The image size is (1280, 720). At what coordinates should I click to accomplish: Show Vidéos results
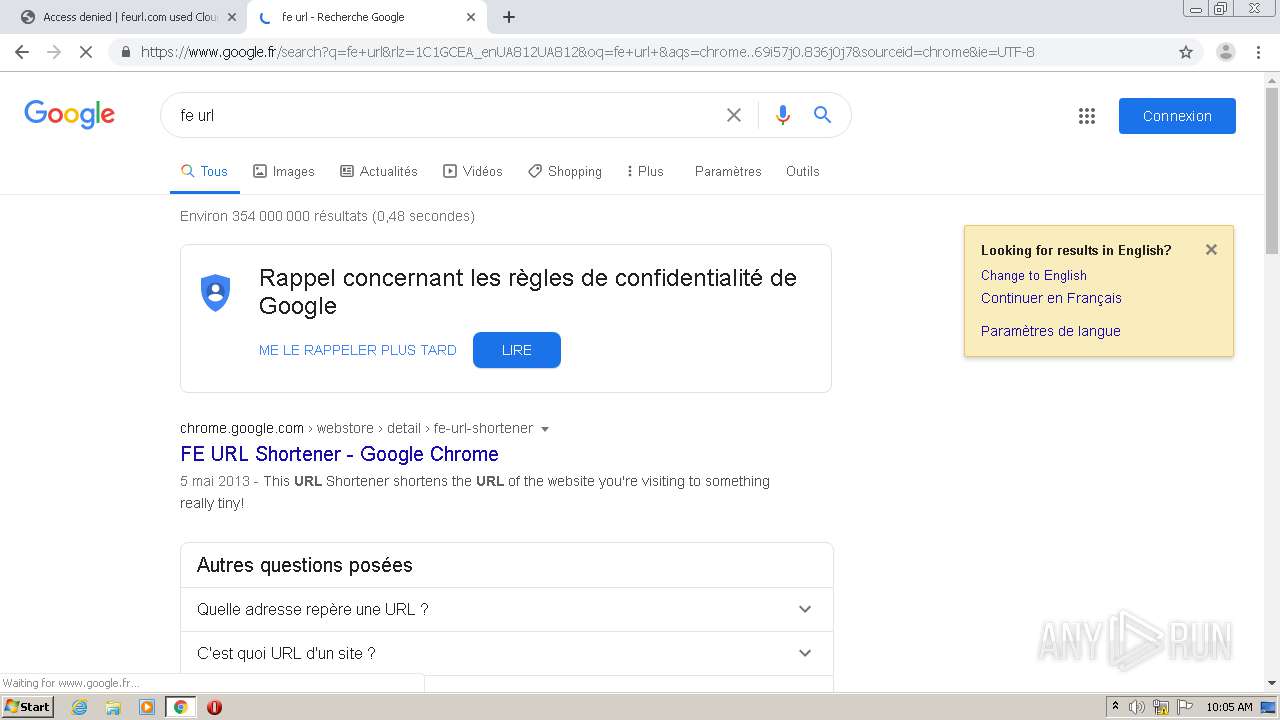pos(473,171)
